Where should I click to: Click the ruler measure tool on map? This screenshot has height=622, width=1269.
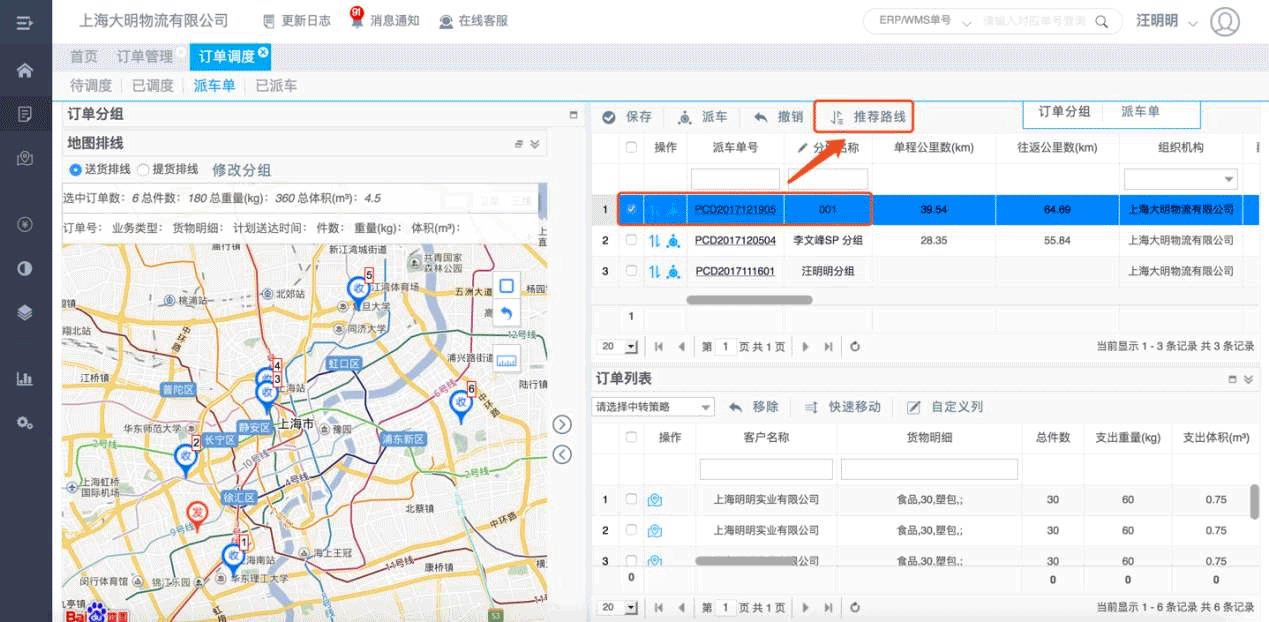(x=506, y=359)
